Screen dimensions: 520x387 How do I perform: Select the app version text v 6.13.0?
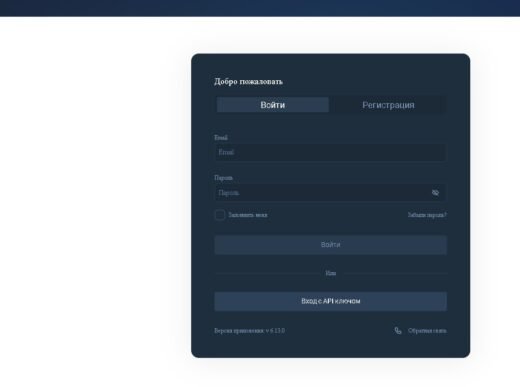275,331
